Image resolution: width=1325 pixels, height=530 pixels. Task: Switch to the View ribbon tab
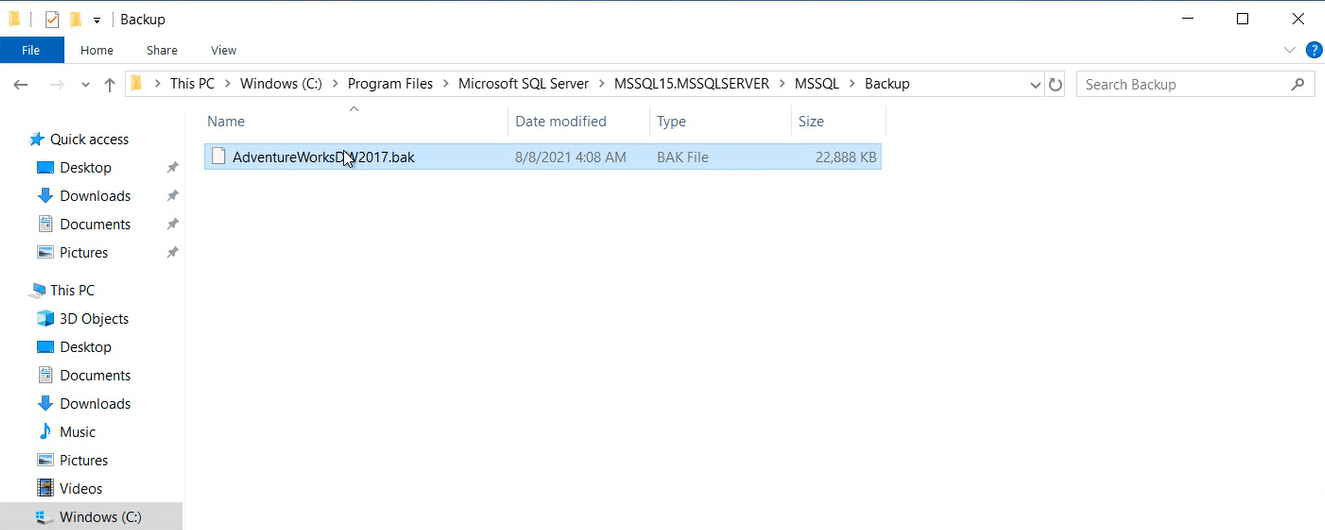(x=223, y=50)
